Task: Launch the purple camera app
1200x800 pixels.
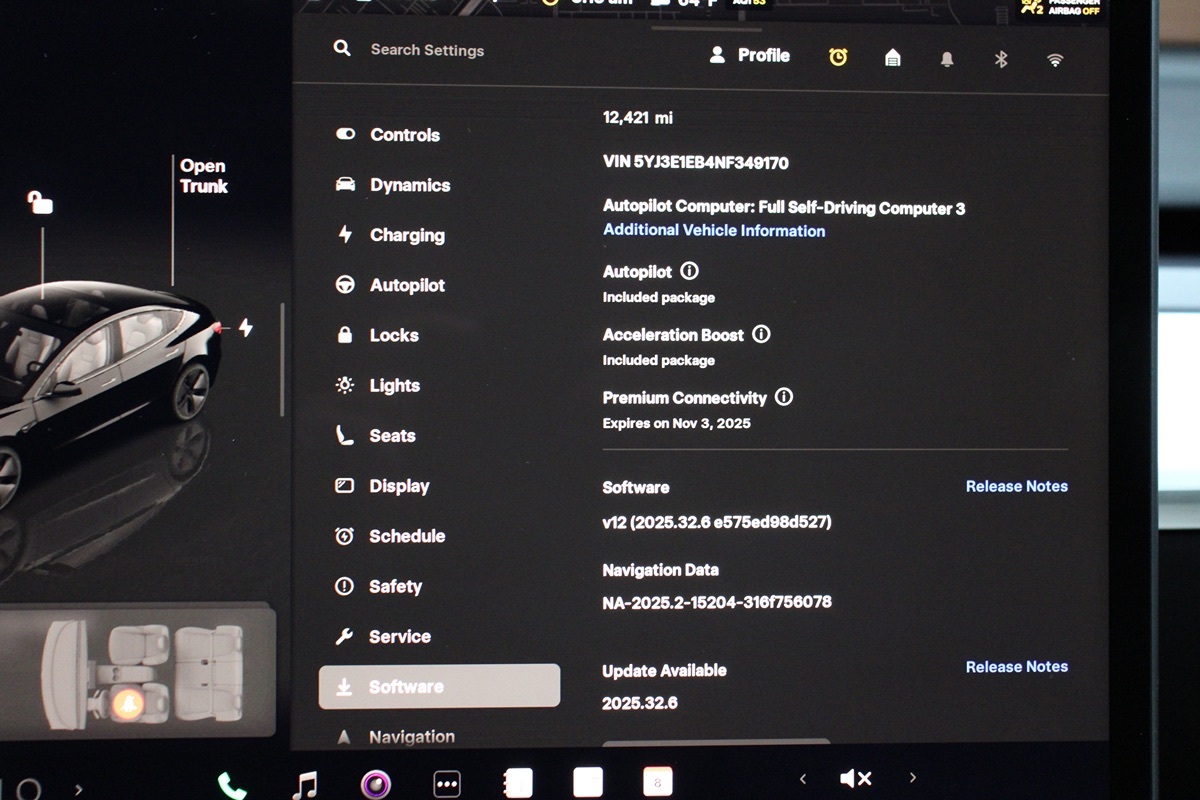Action: click(376, 785)
